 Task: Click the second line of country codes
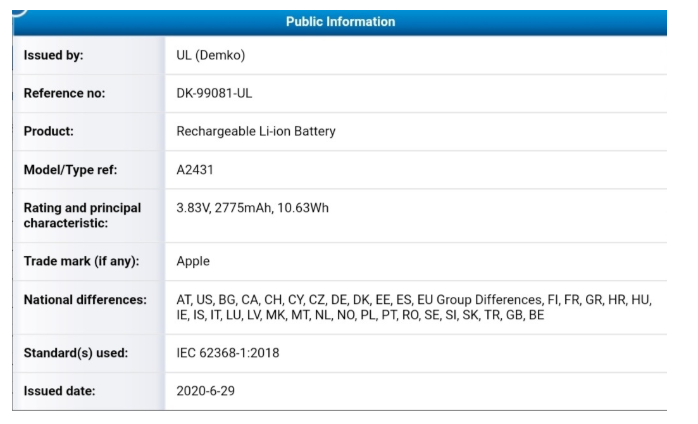[x=360, y=315]
